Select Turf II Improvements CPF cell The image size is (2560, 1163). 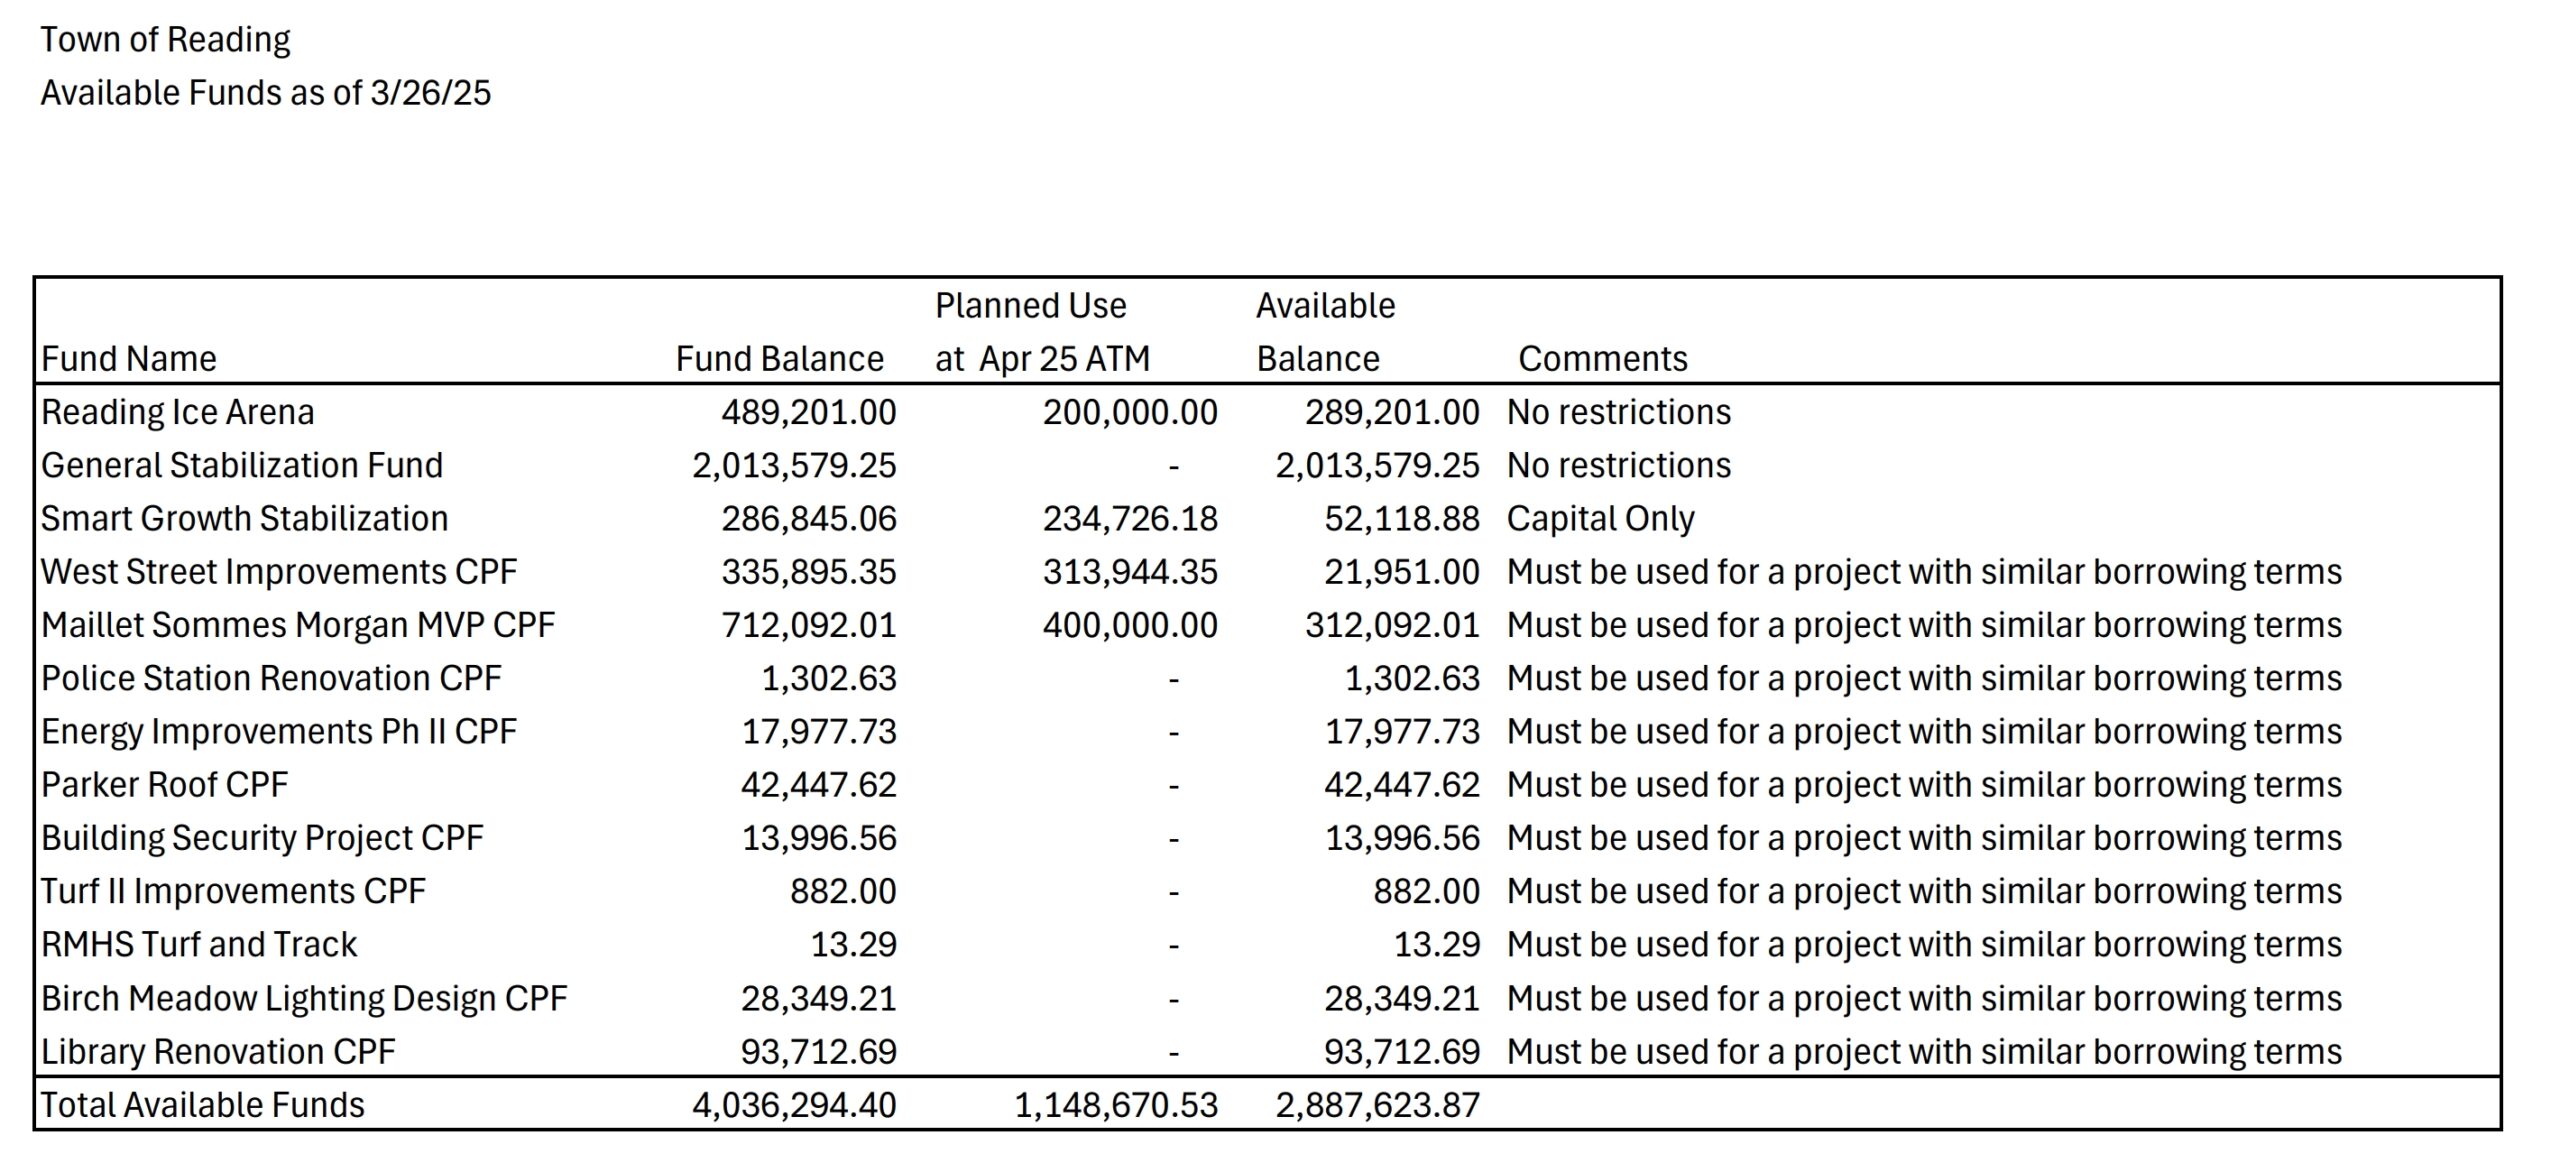pos(233,891)
